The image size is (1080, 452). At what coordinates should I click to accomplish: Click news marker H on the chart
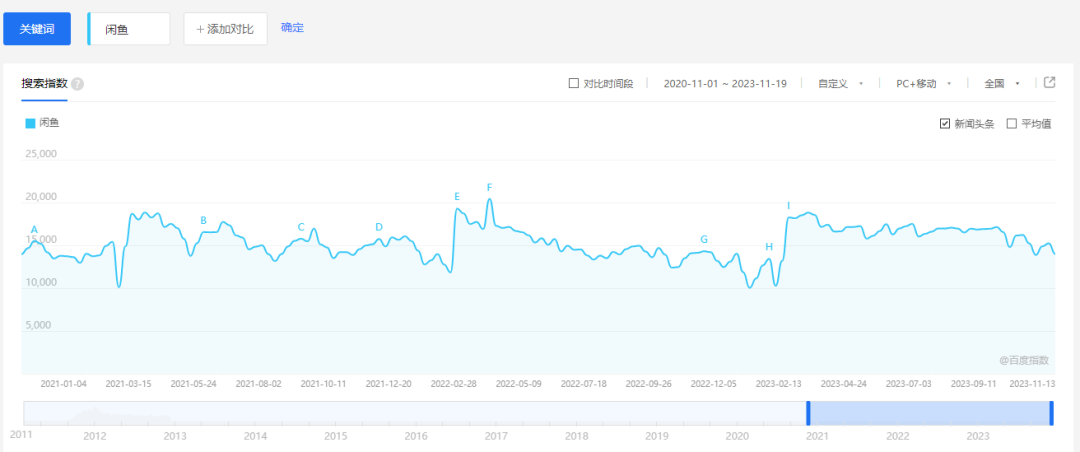769,247
